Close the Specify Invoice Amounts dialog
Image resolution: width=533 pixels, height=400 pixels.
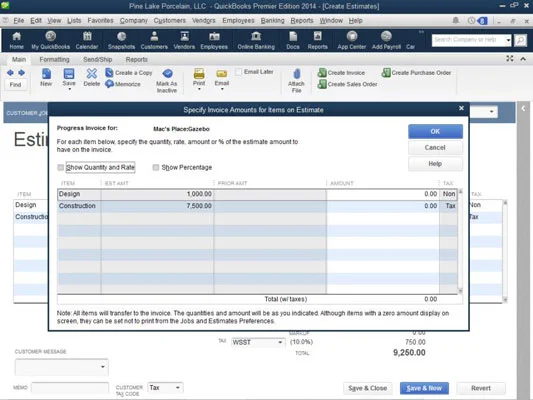[x=461, y=108]
